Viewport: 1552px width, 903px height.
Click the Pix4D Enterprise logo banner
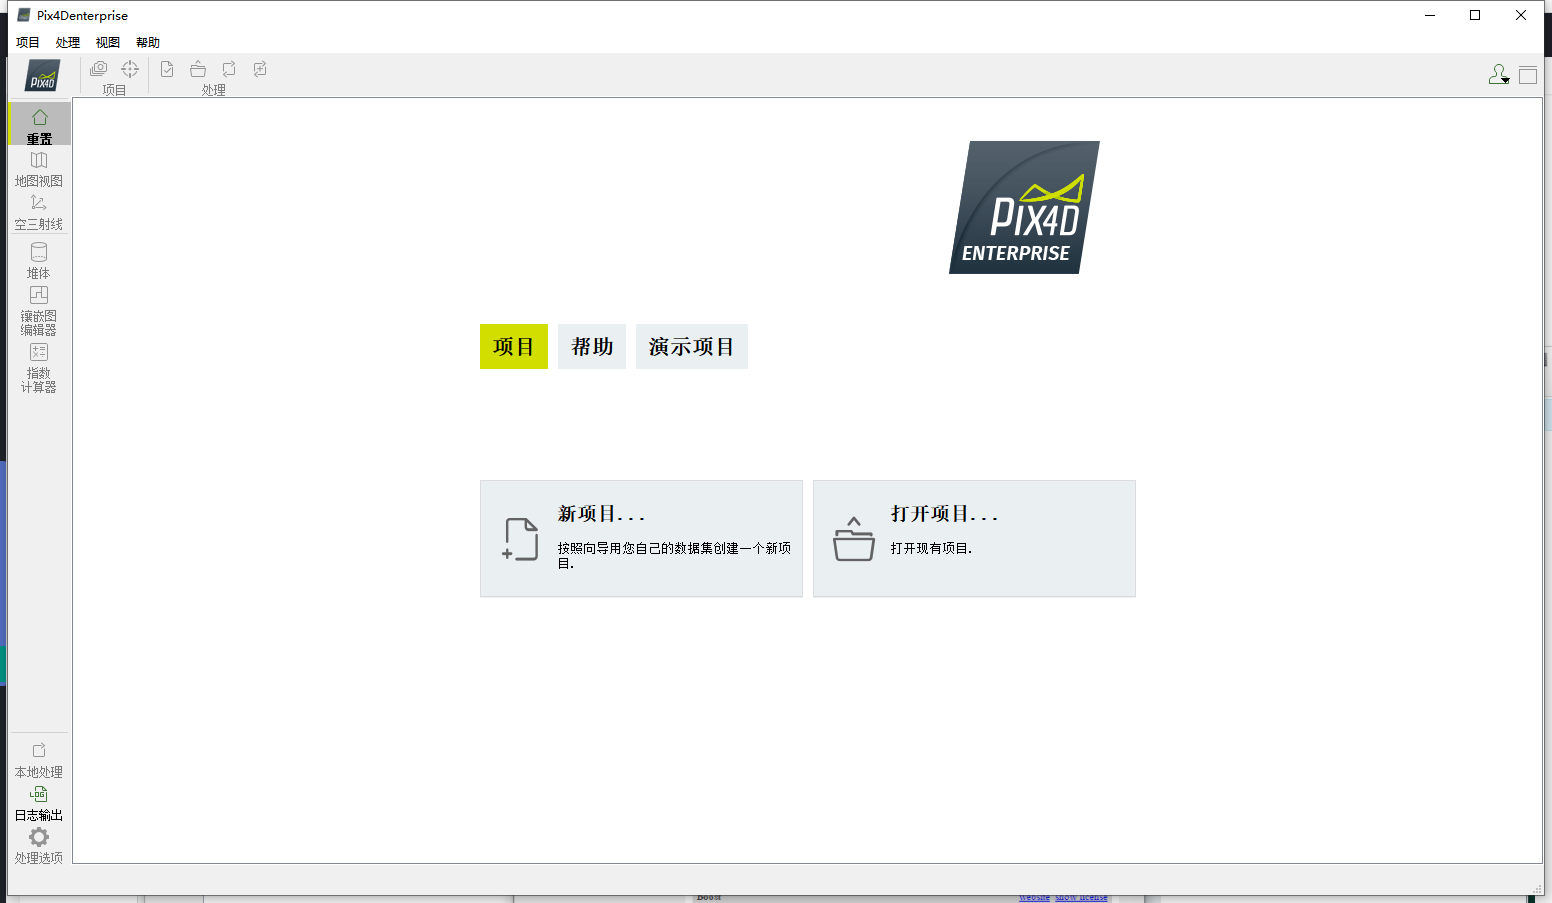[x=1024, y=207]
